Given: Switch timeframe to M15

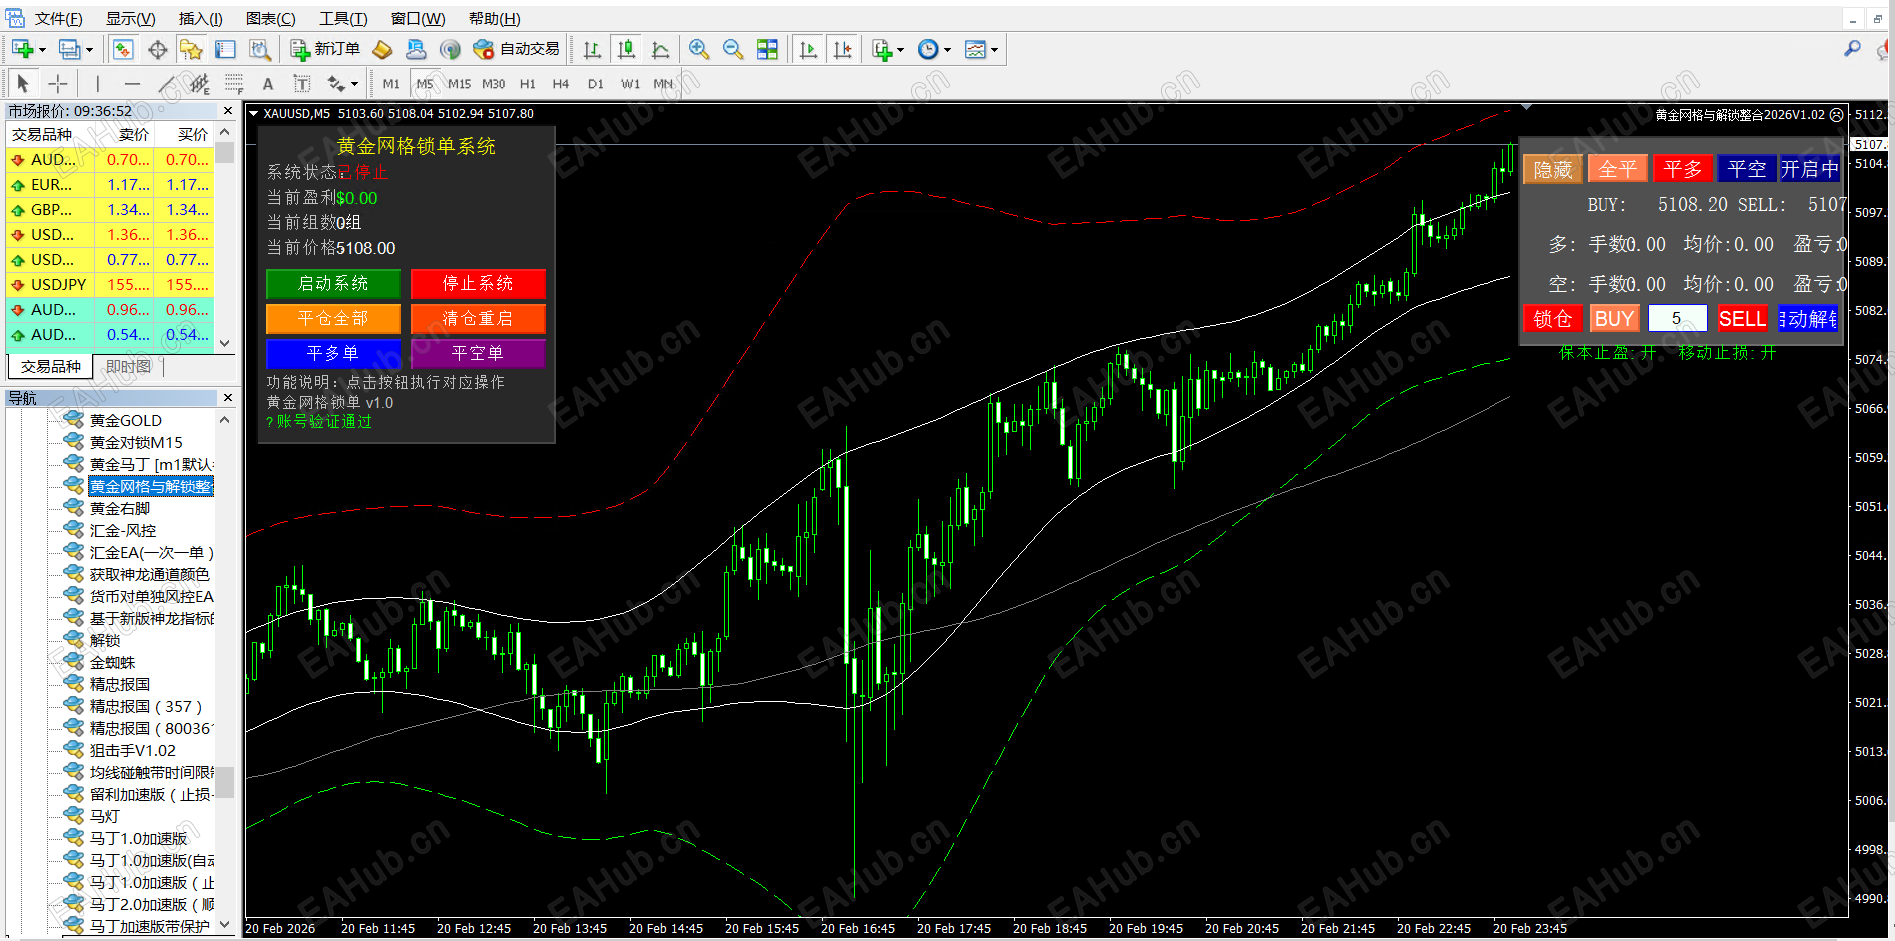Looking at the screenshot, I should click(460, 84).
